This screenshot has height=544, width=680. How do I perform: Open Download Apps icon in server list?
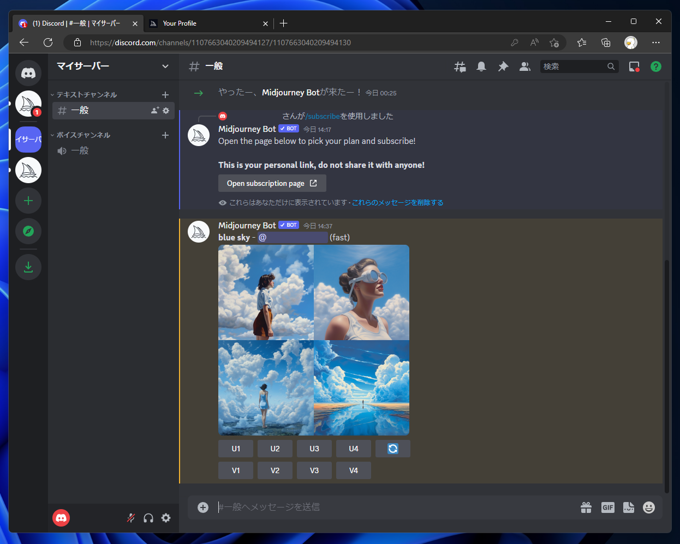tap(28, 267)
